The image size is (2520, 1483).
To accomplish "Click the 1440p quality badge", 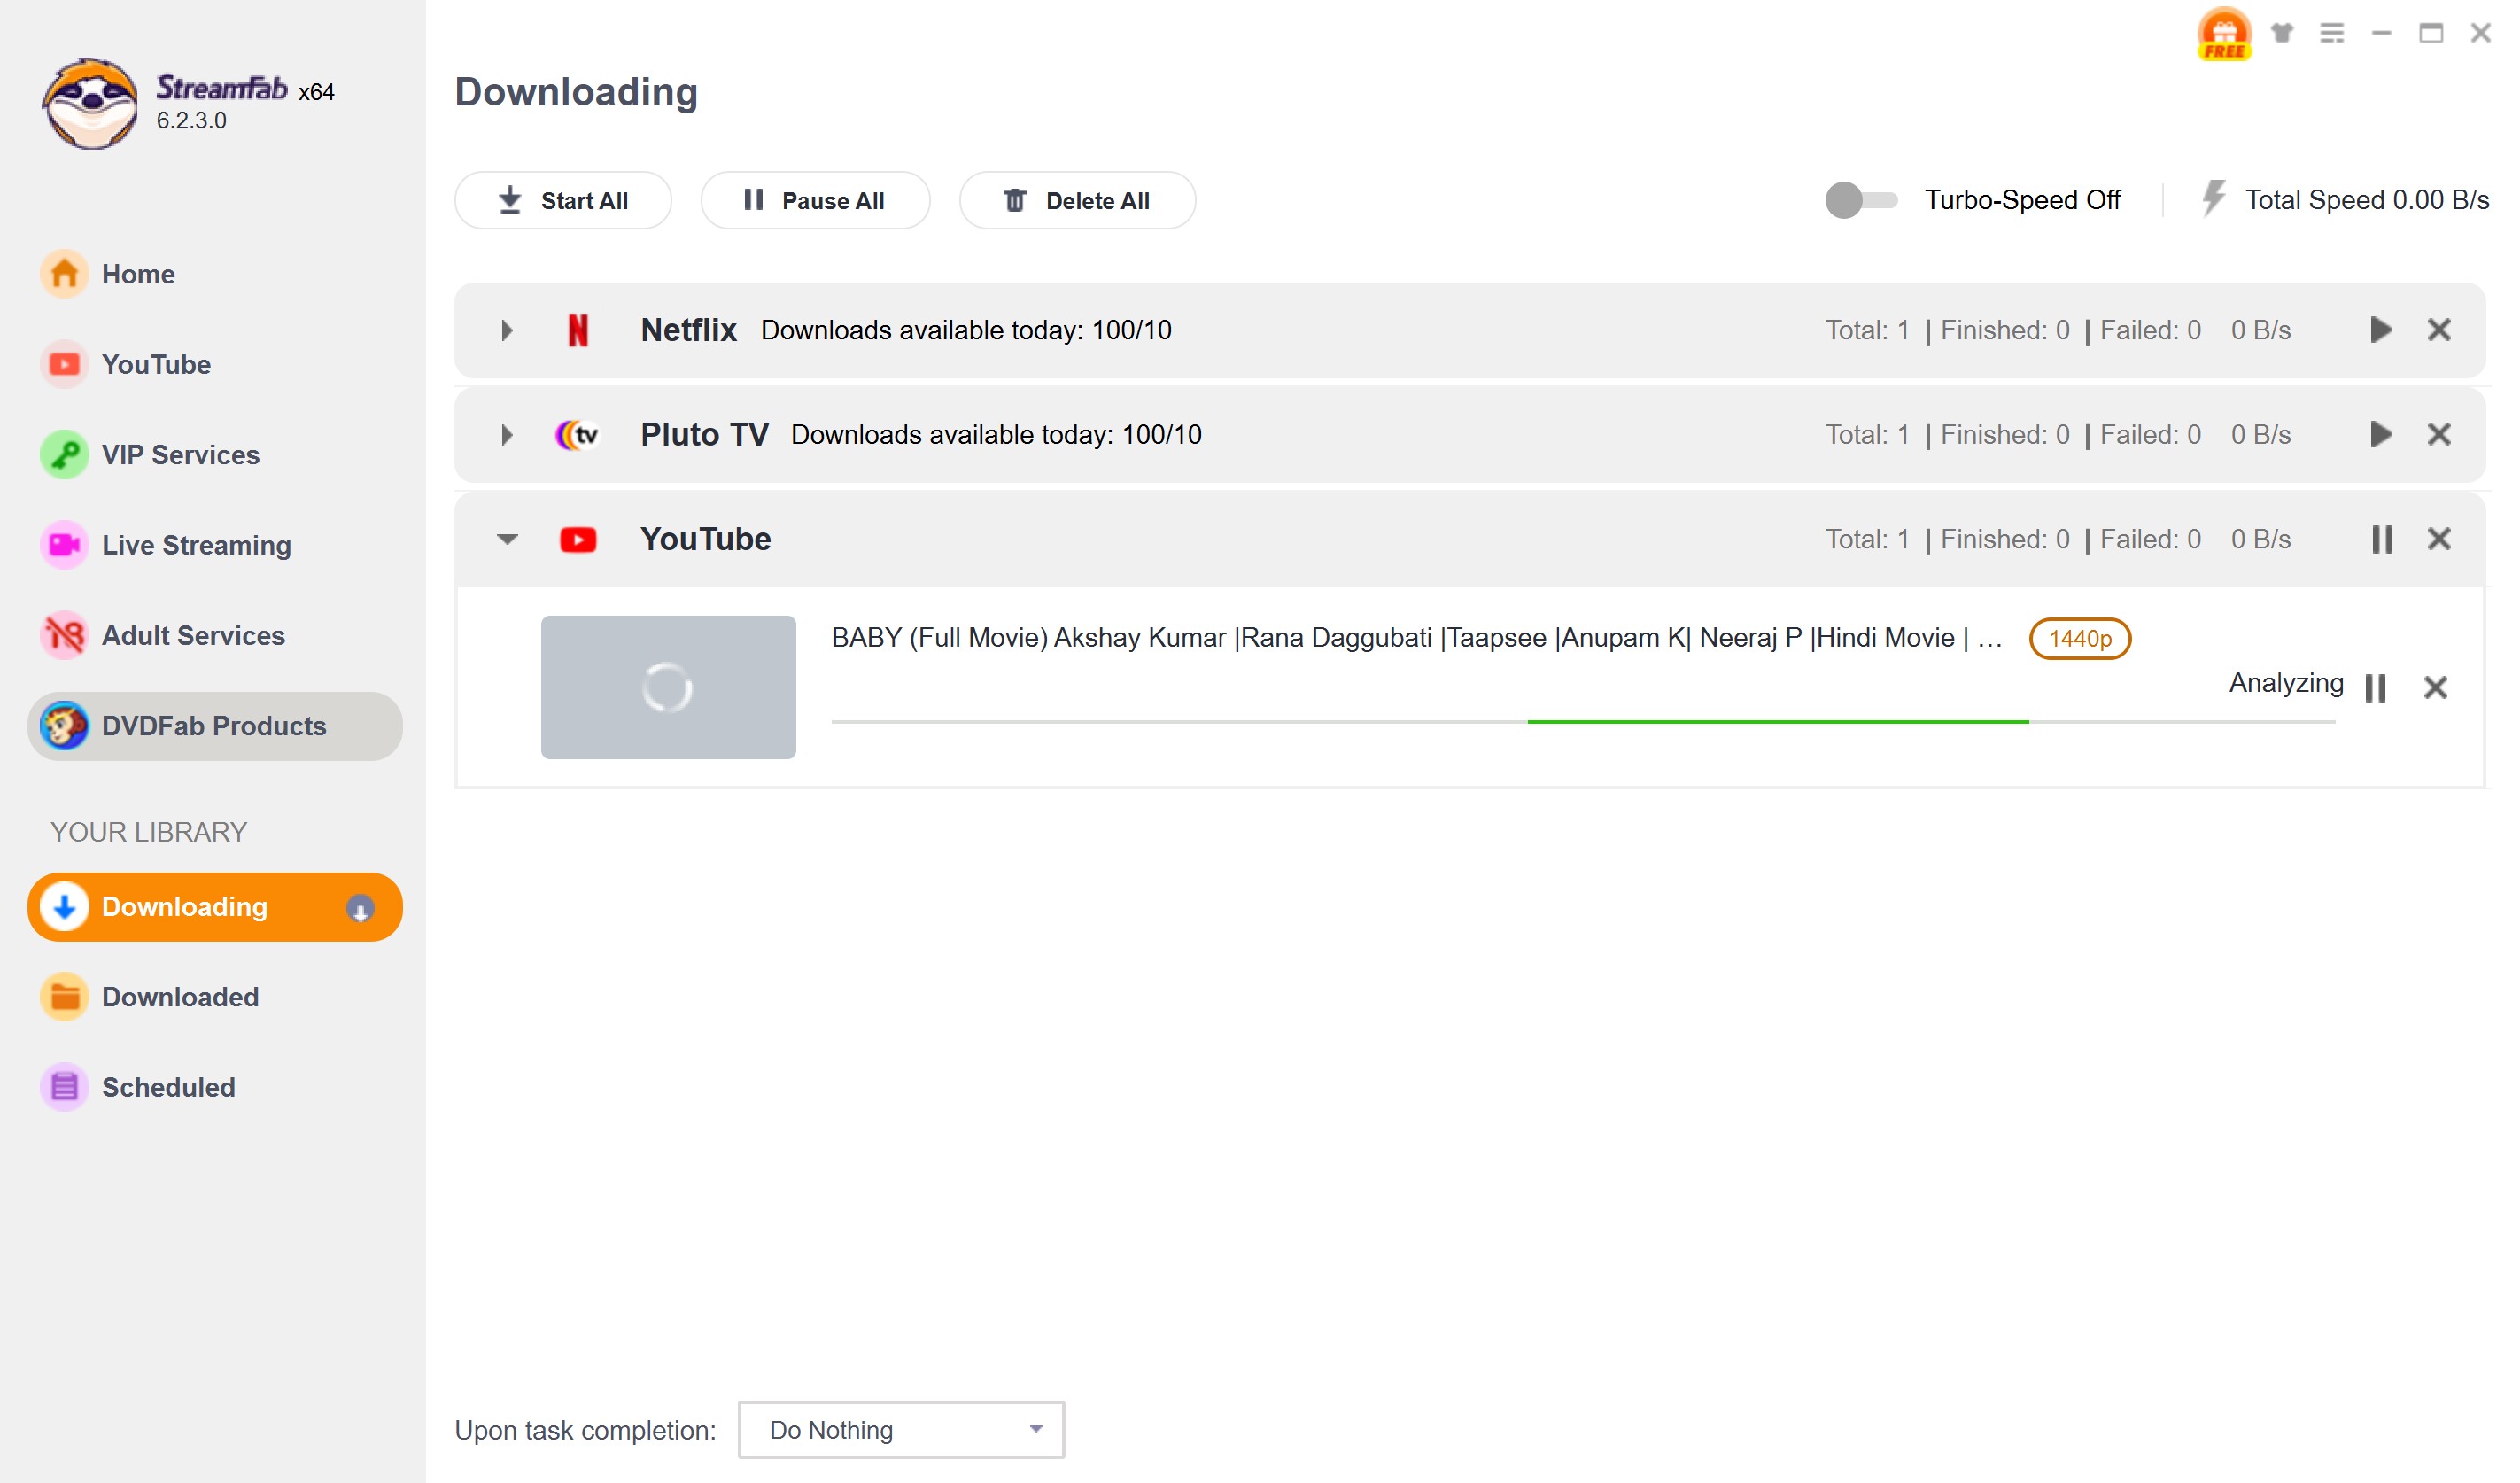I will coord(2080,638).
